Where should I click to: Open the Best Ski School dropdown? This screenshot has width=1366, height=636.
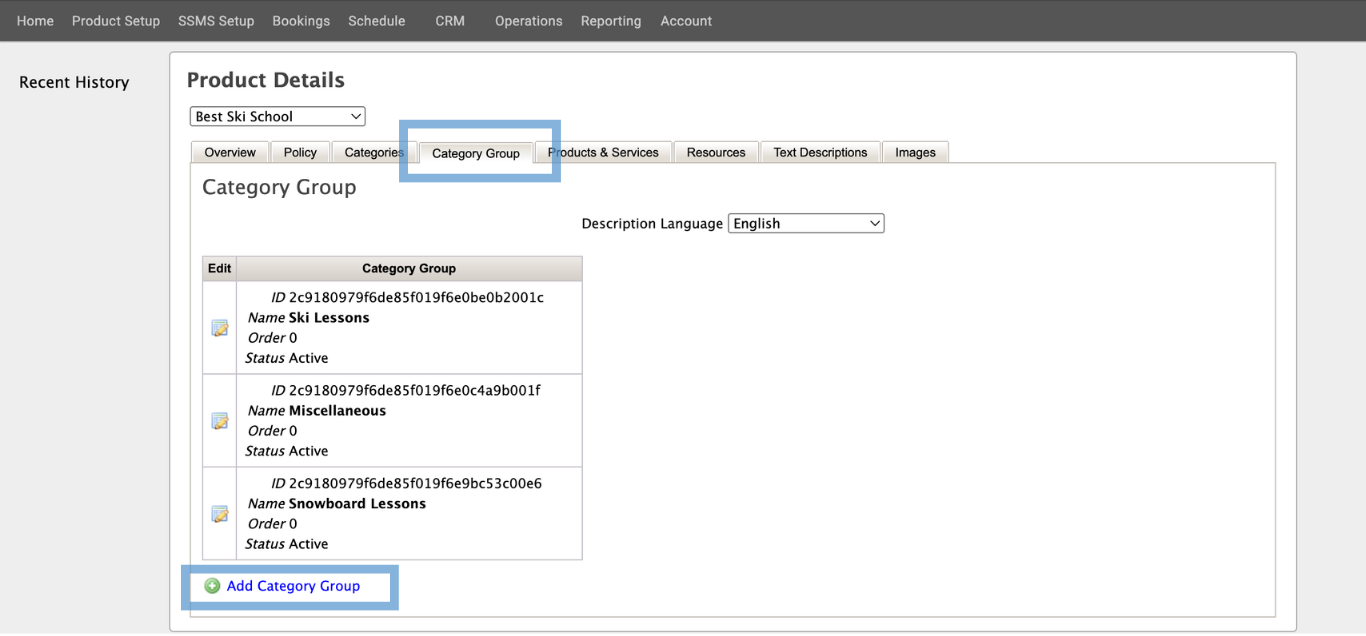coord(278,117)
